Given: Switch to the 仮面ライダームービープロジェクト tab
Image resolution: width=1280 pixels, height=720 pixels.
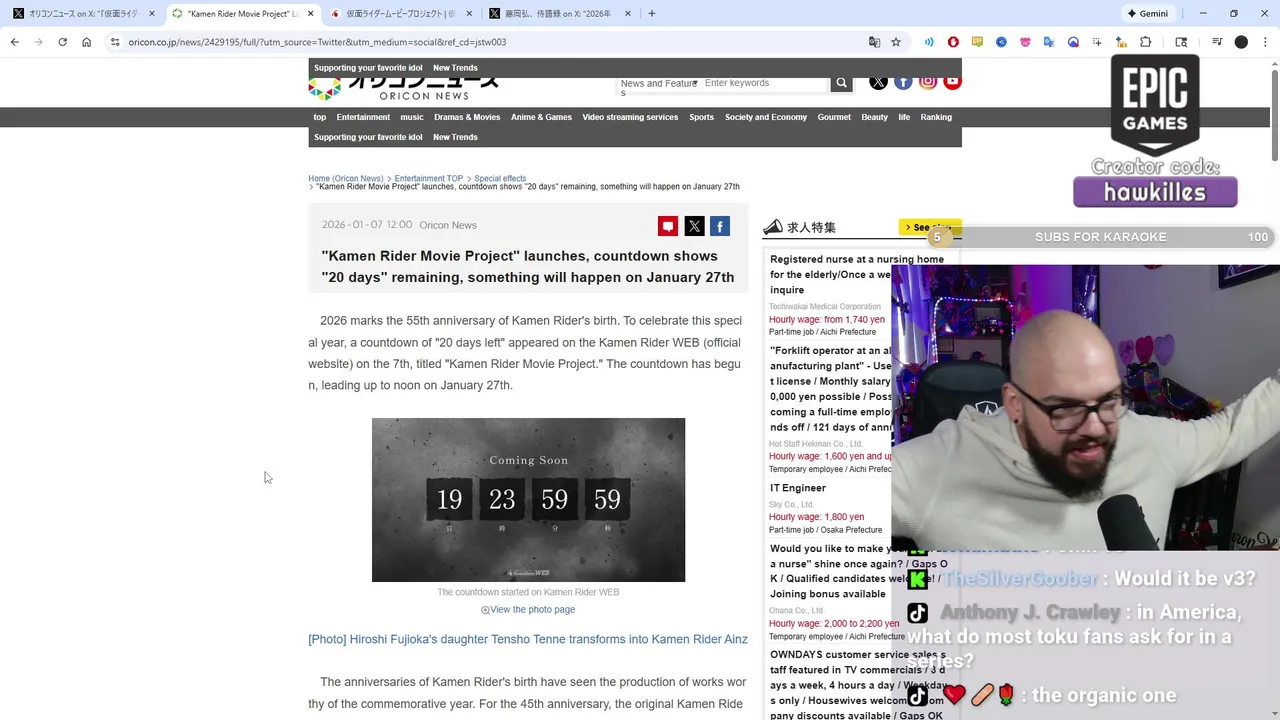Looking at the screenshot, I should (x=400, y=13).
